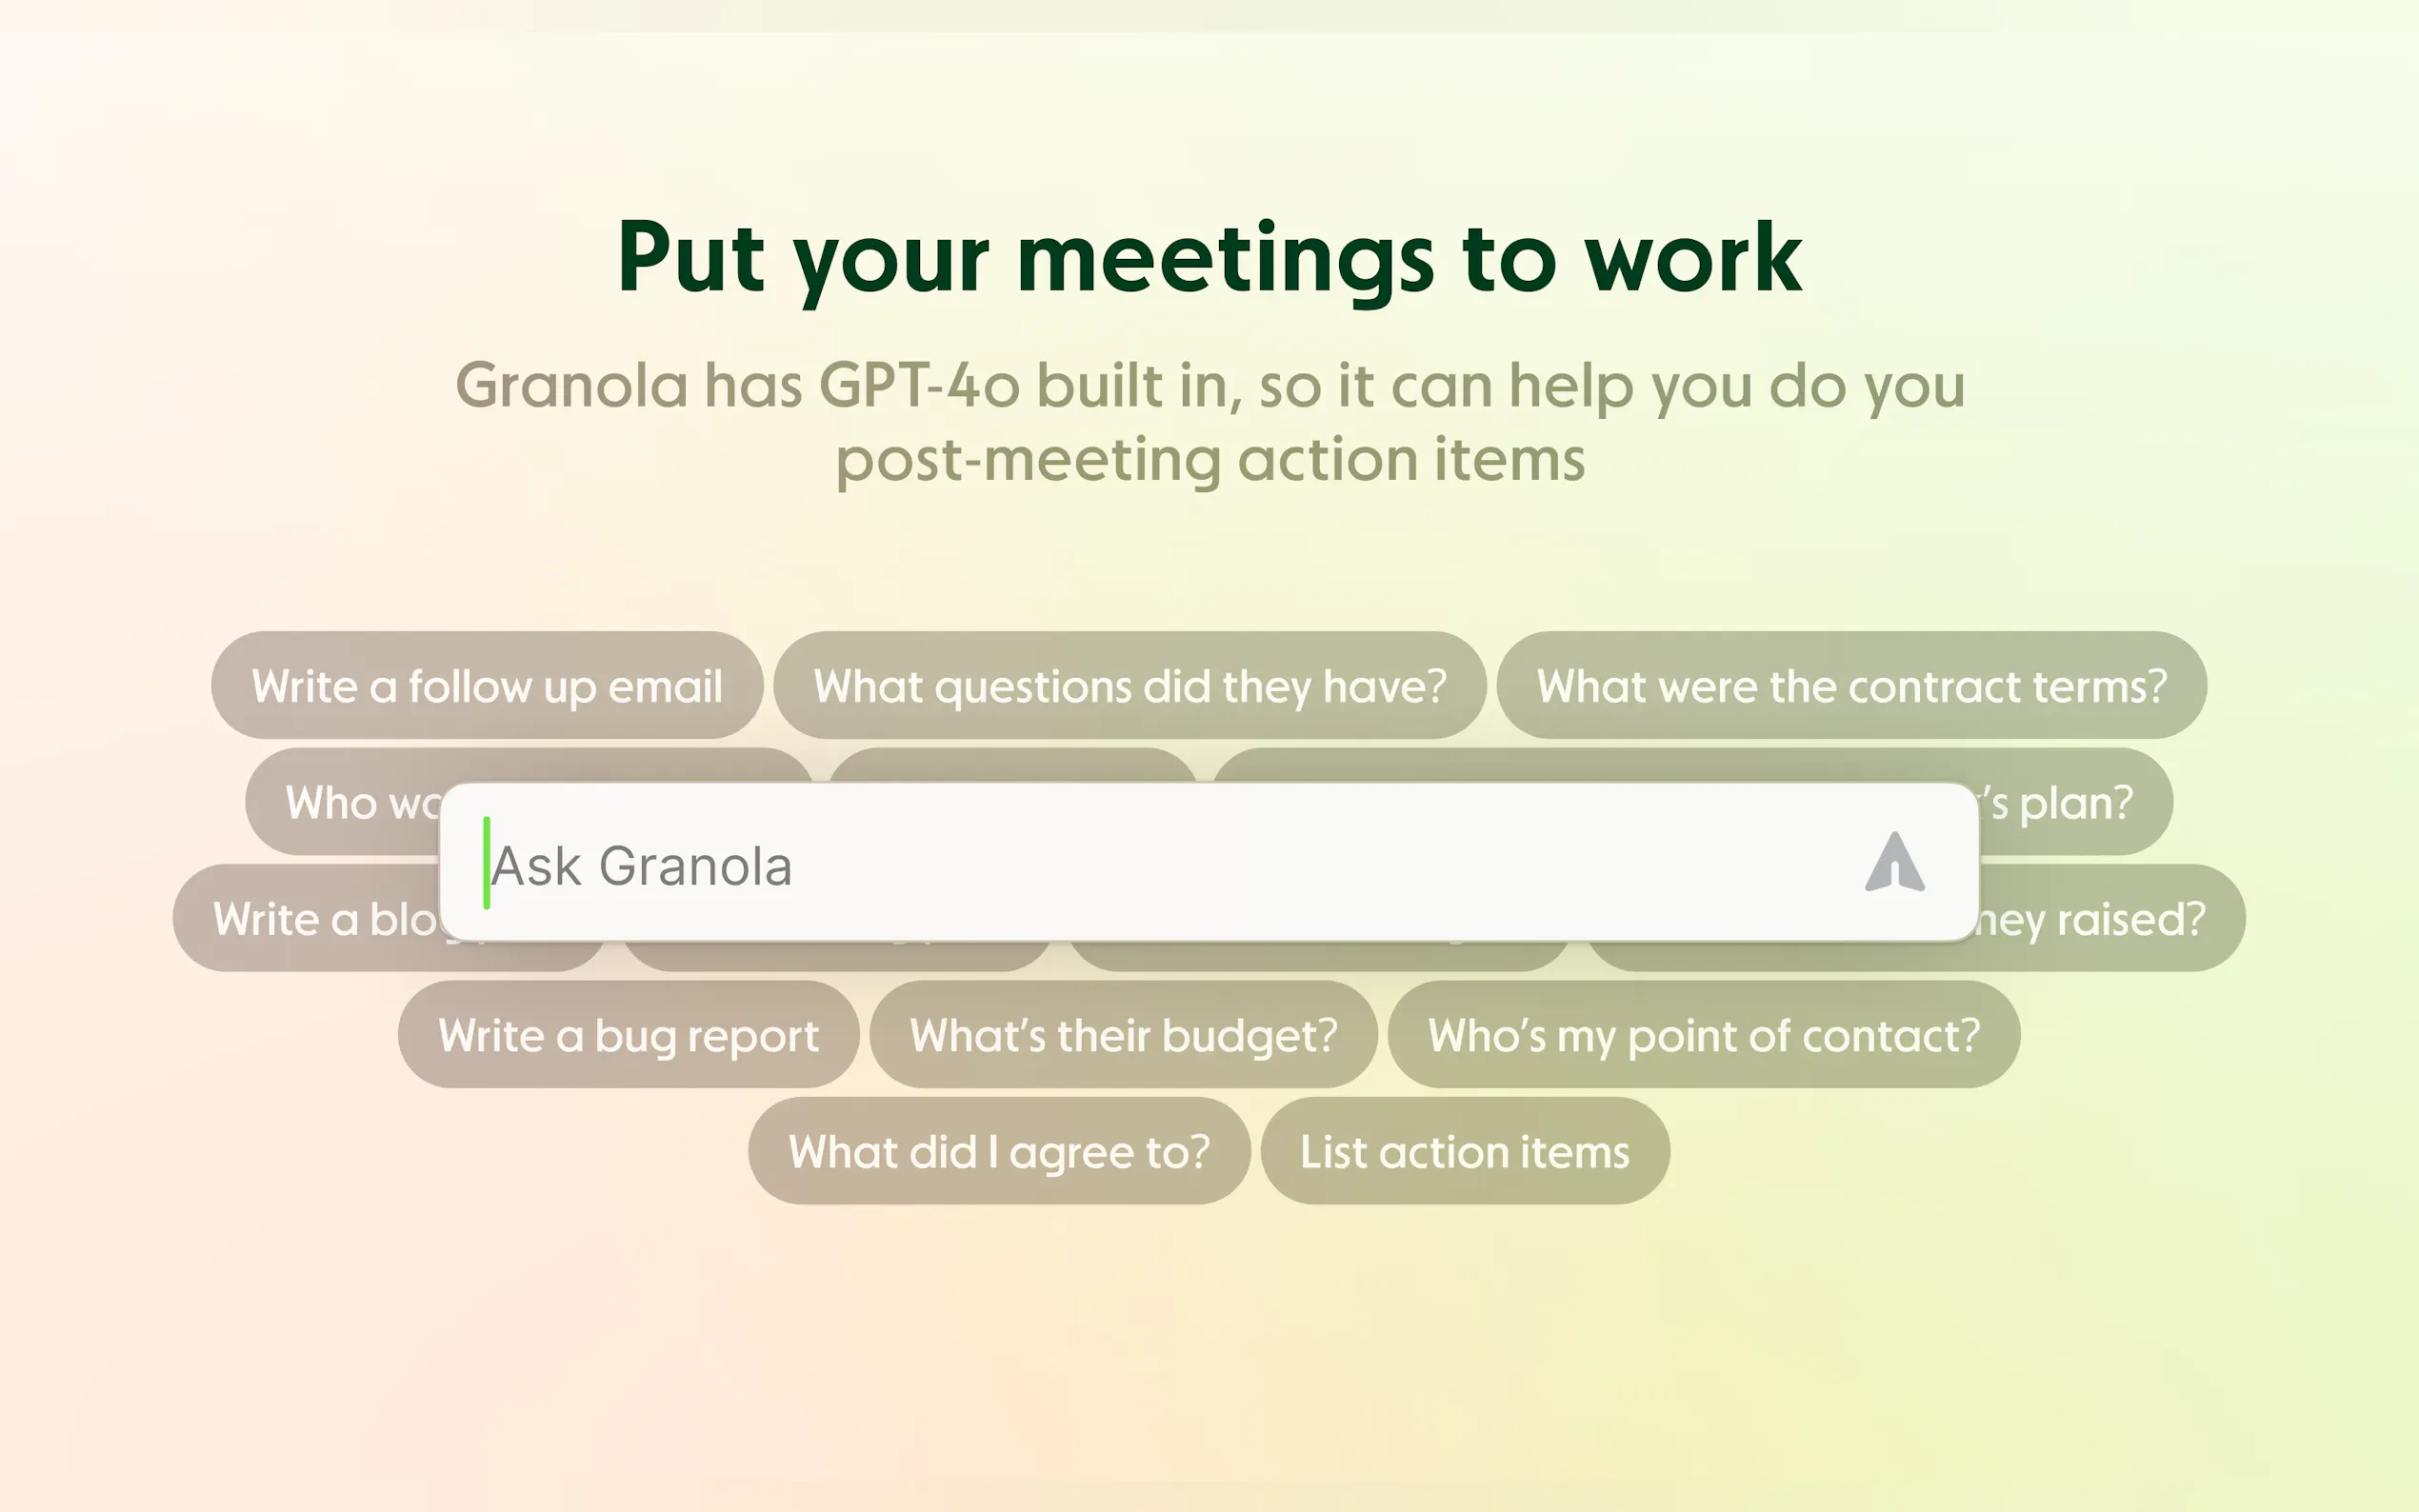Click the obscured chip left of the "raised?" chip
This screenshot has width=2419, height=1512.
pyautogui.click(x=1320, y=956)
